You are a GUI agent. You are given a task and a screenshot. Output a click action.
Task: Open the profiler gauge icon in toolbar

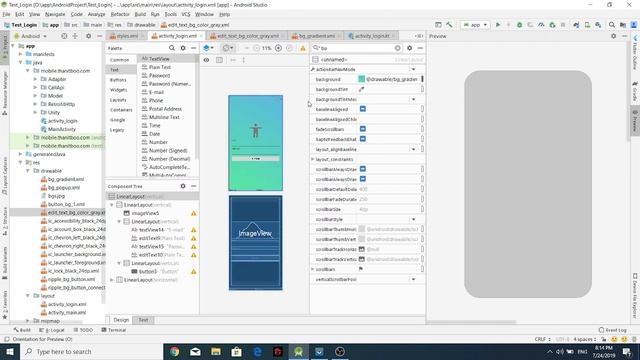tap(541, 25)
